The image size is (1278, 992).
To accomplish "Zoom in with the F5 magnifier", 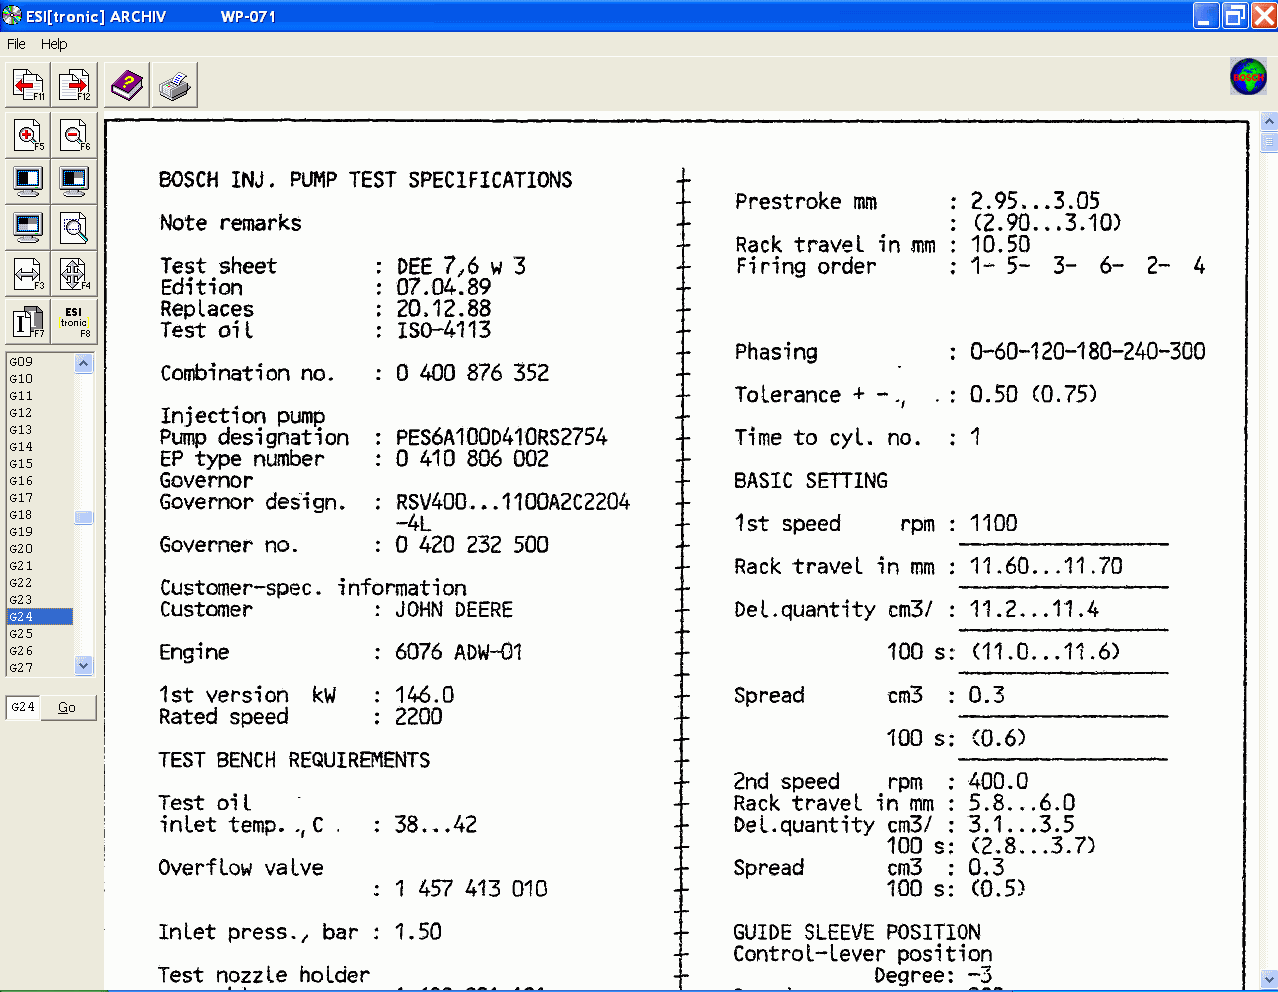I will click(x=28, y=134).
